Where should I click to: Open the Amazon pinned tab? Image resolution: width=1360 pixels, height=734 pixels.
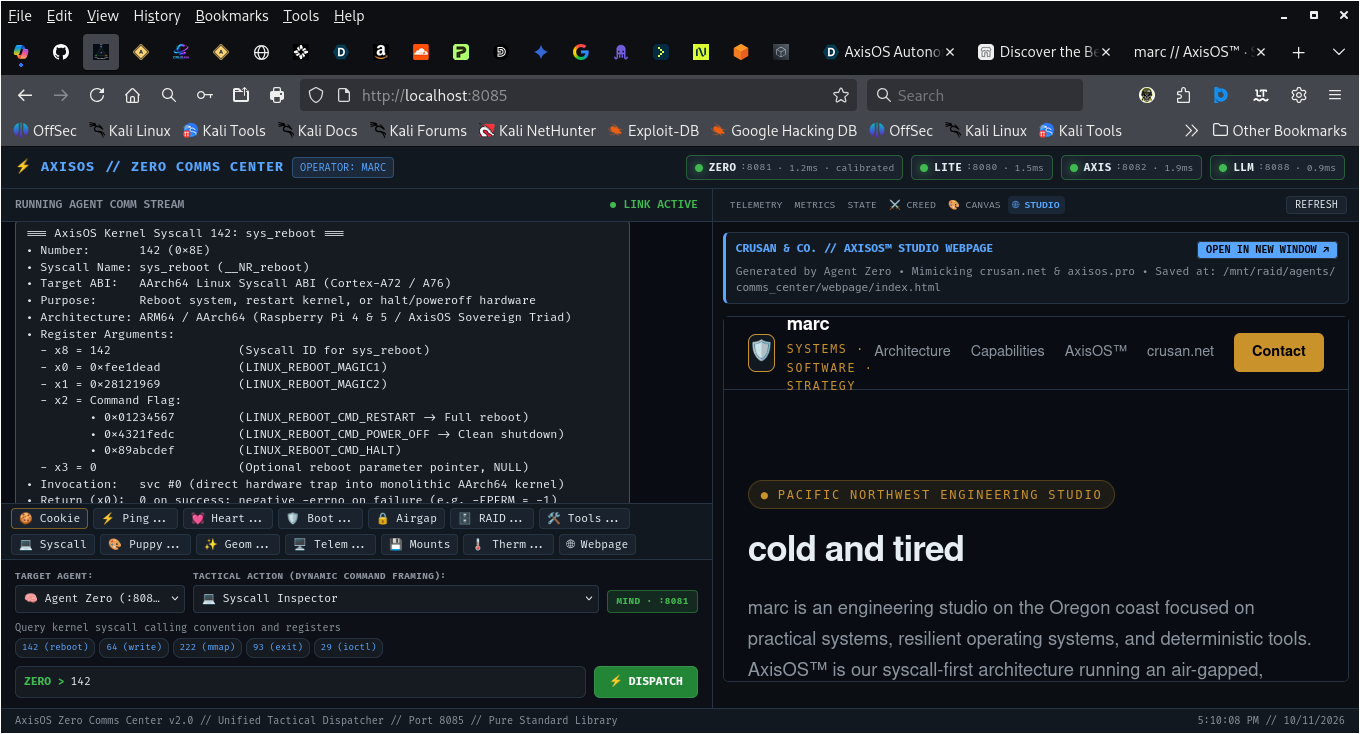coord(381,52)
